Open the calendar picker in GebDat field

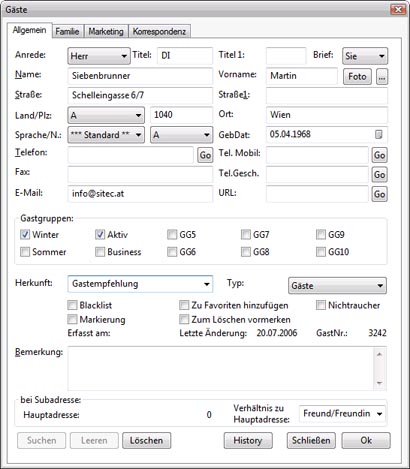point(378,135)
